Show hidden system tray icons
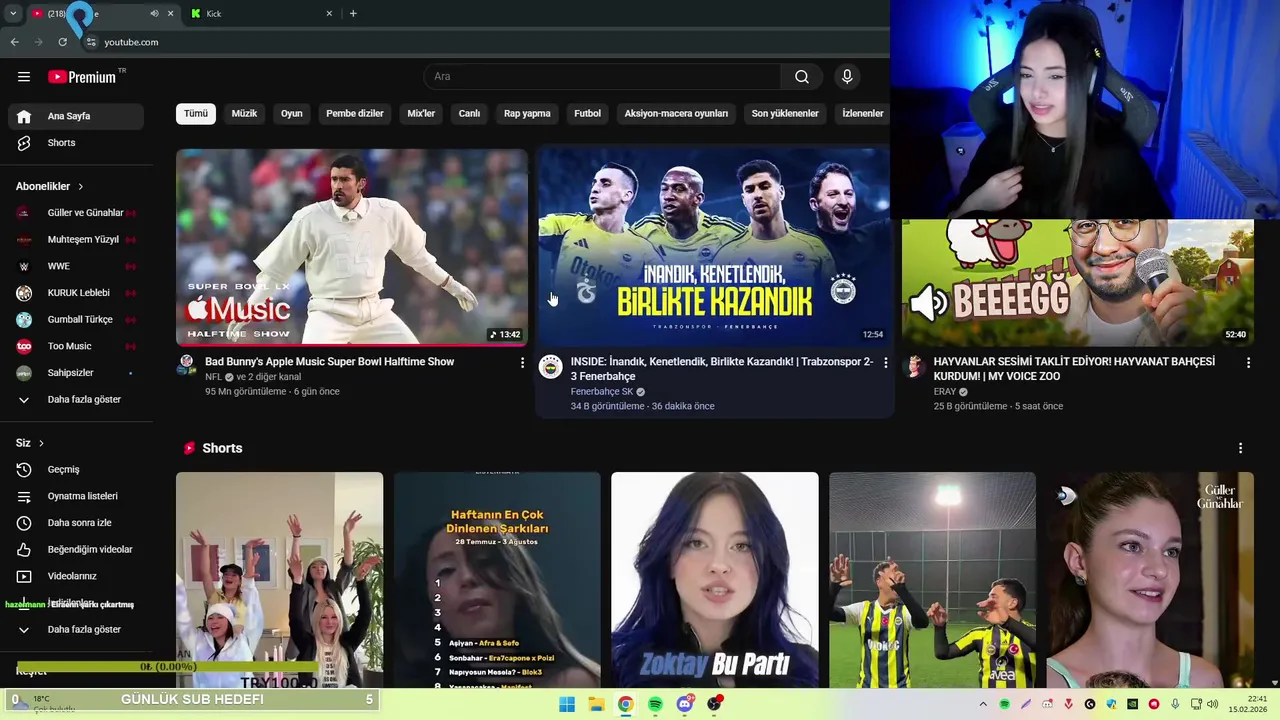 click(983, 704)
